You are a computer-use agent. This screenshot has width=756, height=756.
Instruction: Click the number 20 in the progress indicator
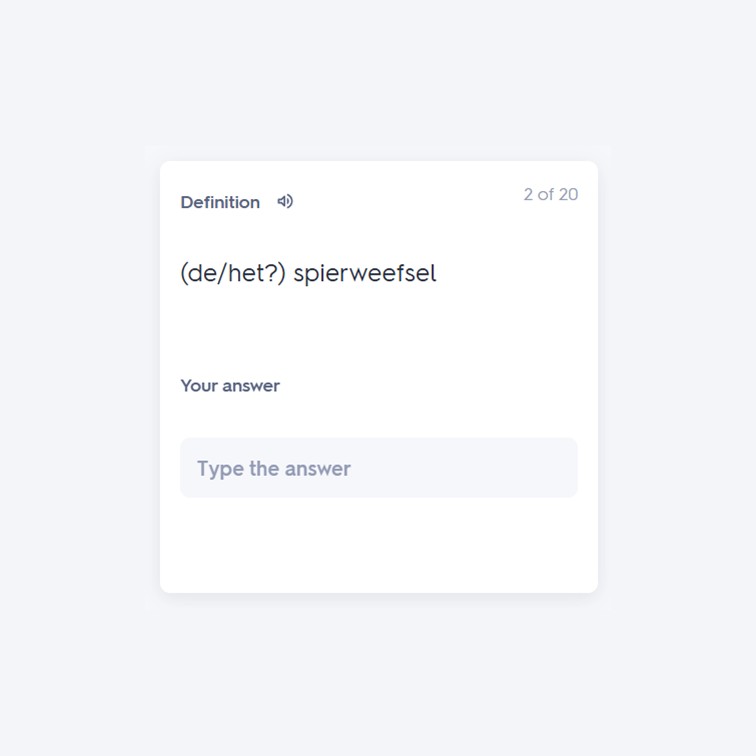(x=568, y=194)
